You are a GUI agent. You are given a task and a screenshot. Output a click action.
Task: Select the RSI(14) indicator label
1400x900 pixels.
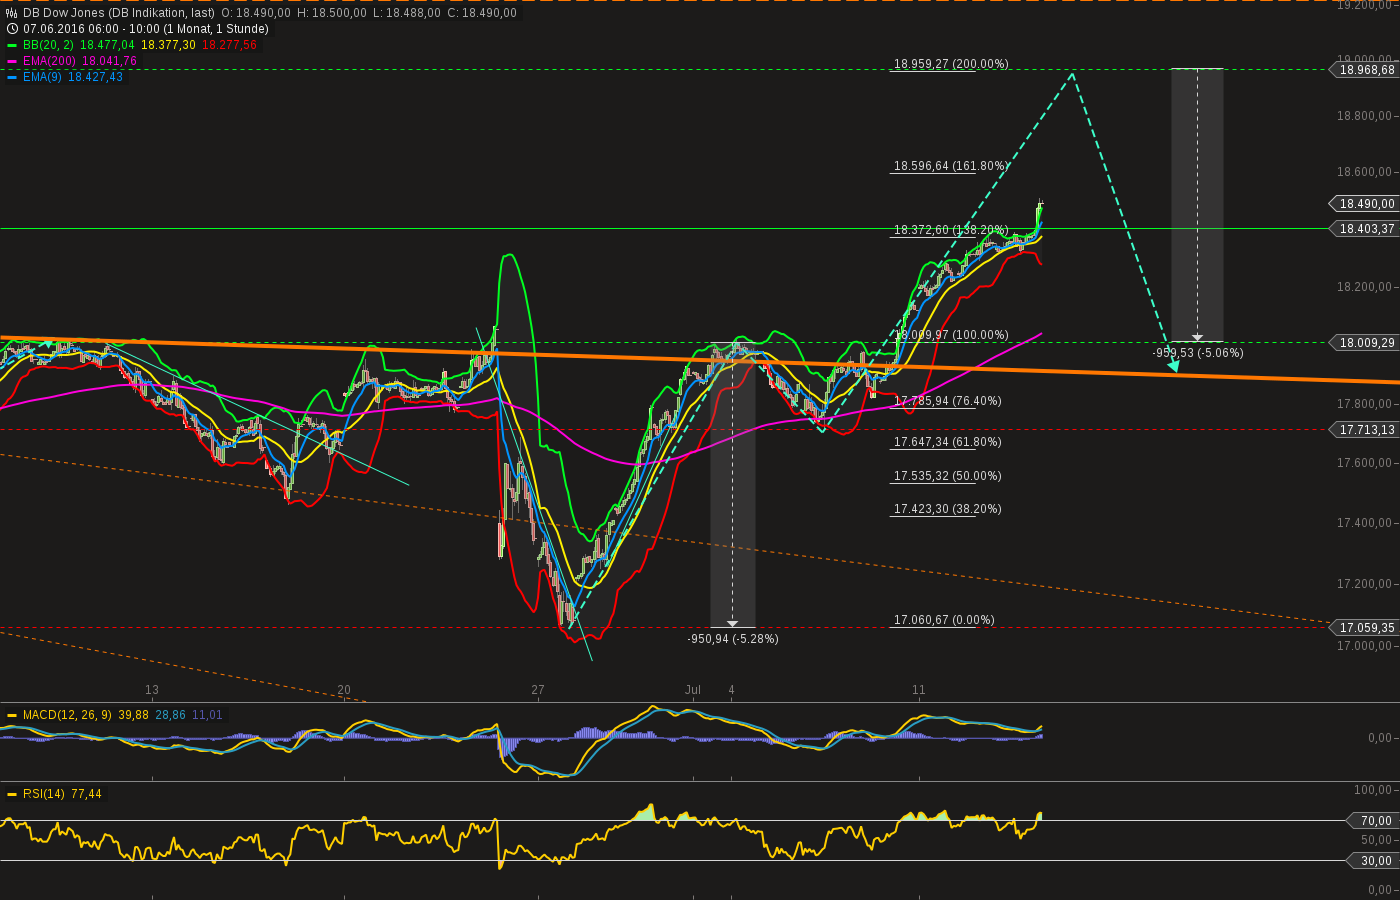tap(44, 794)
